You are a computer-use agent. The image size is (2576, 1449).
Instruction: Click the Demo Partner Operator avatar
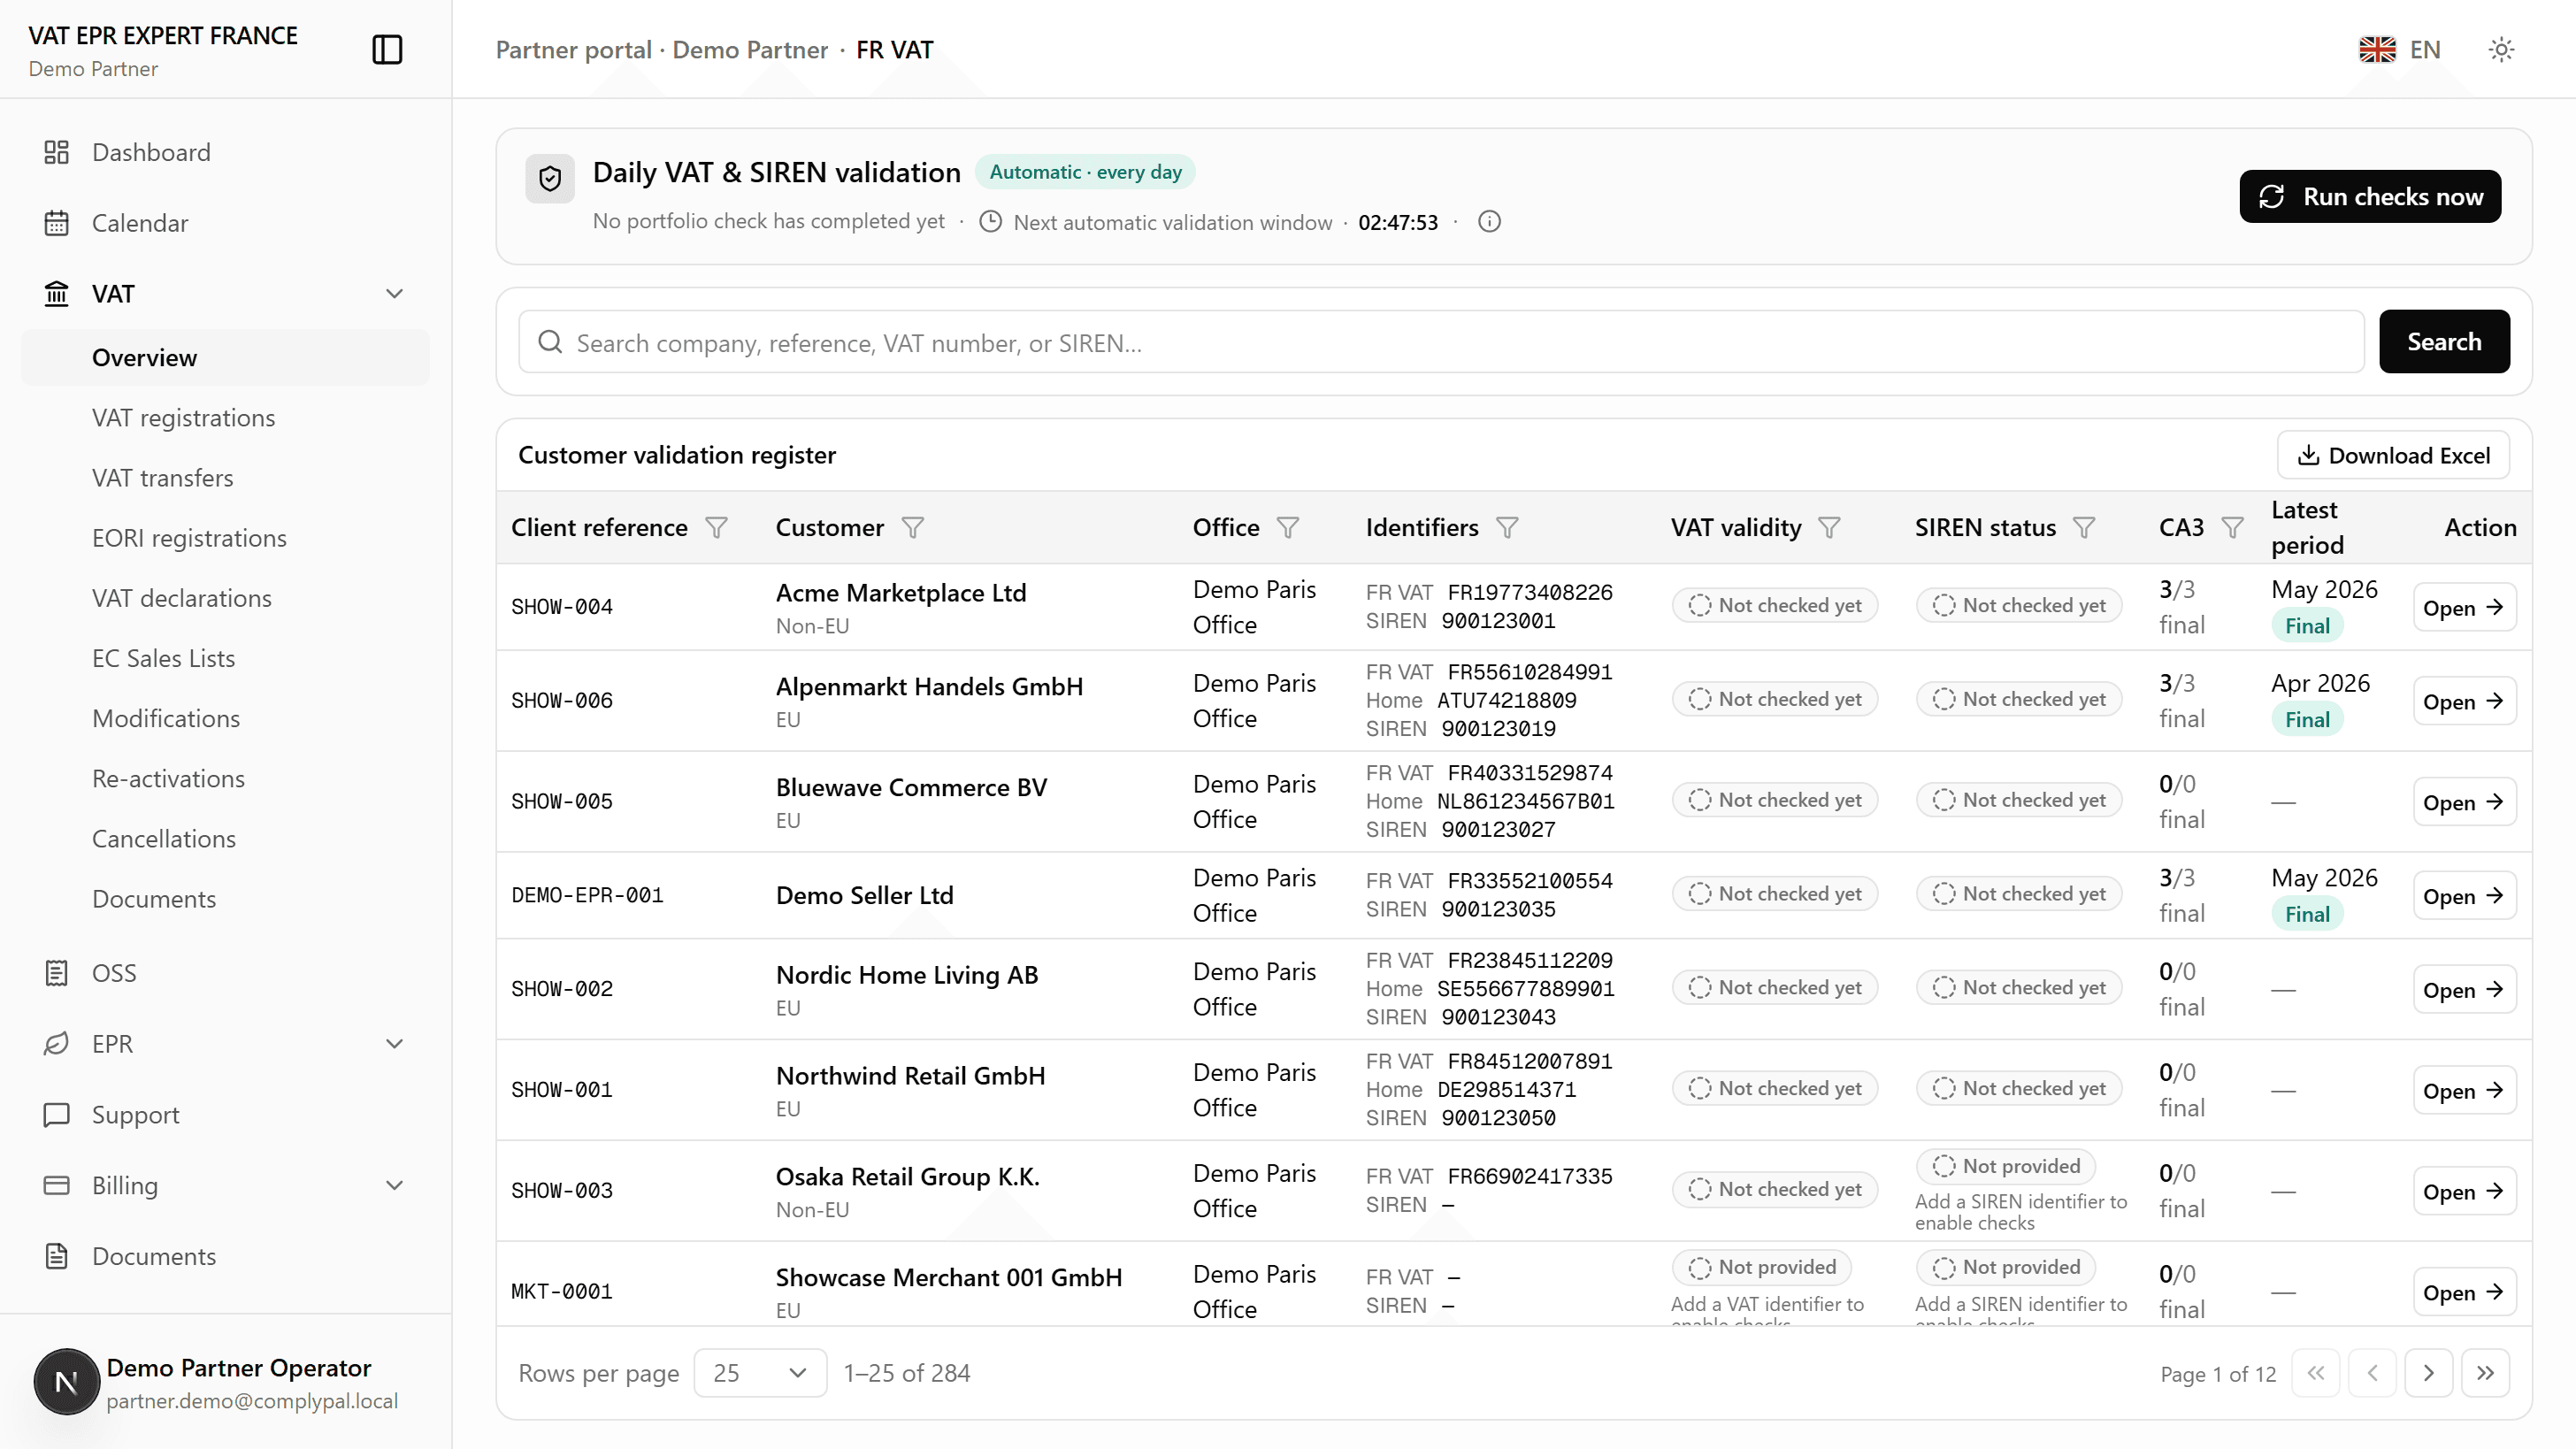point(66,1382)
